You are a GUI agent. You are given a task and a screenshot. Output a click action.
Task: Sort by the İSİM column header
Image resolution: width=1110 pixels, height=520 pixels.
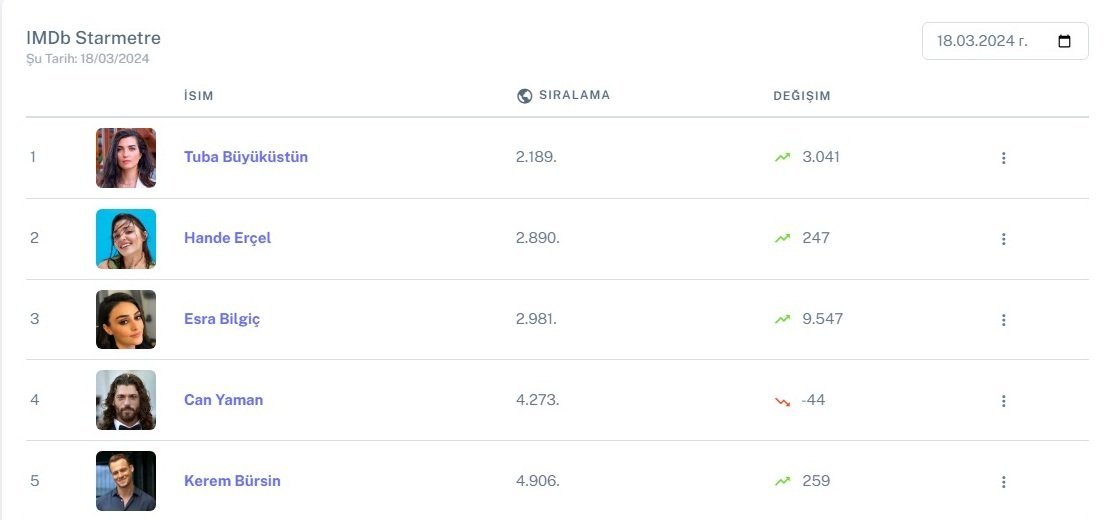click(199, 96)
